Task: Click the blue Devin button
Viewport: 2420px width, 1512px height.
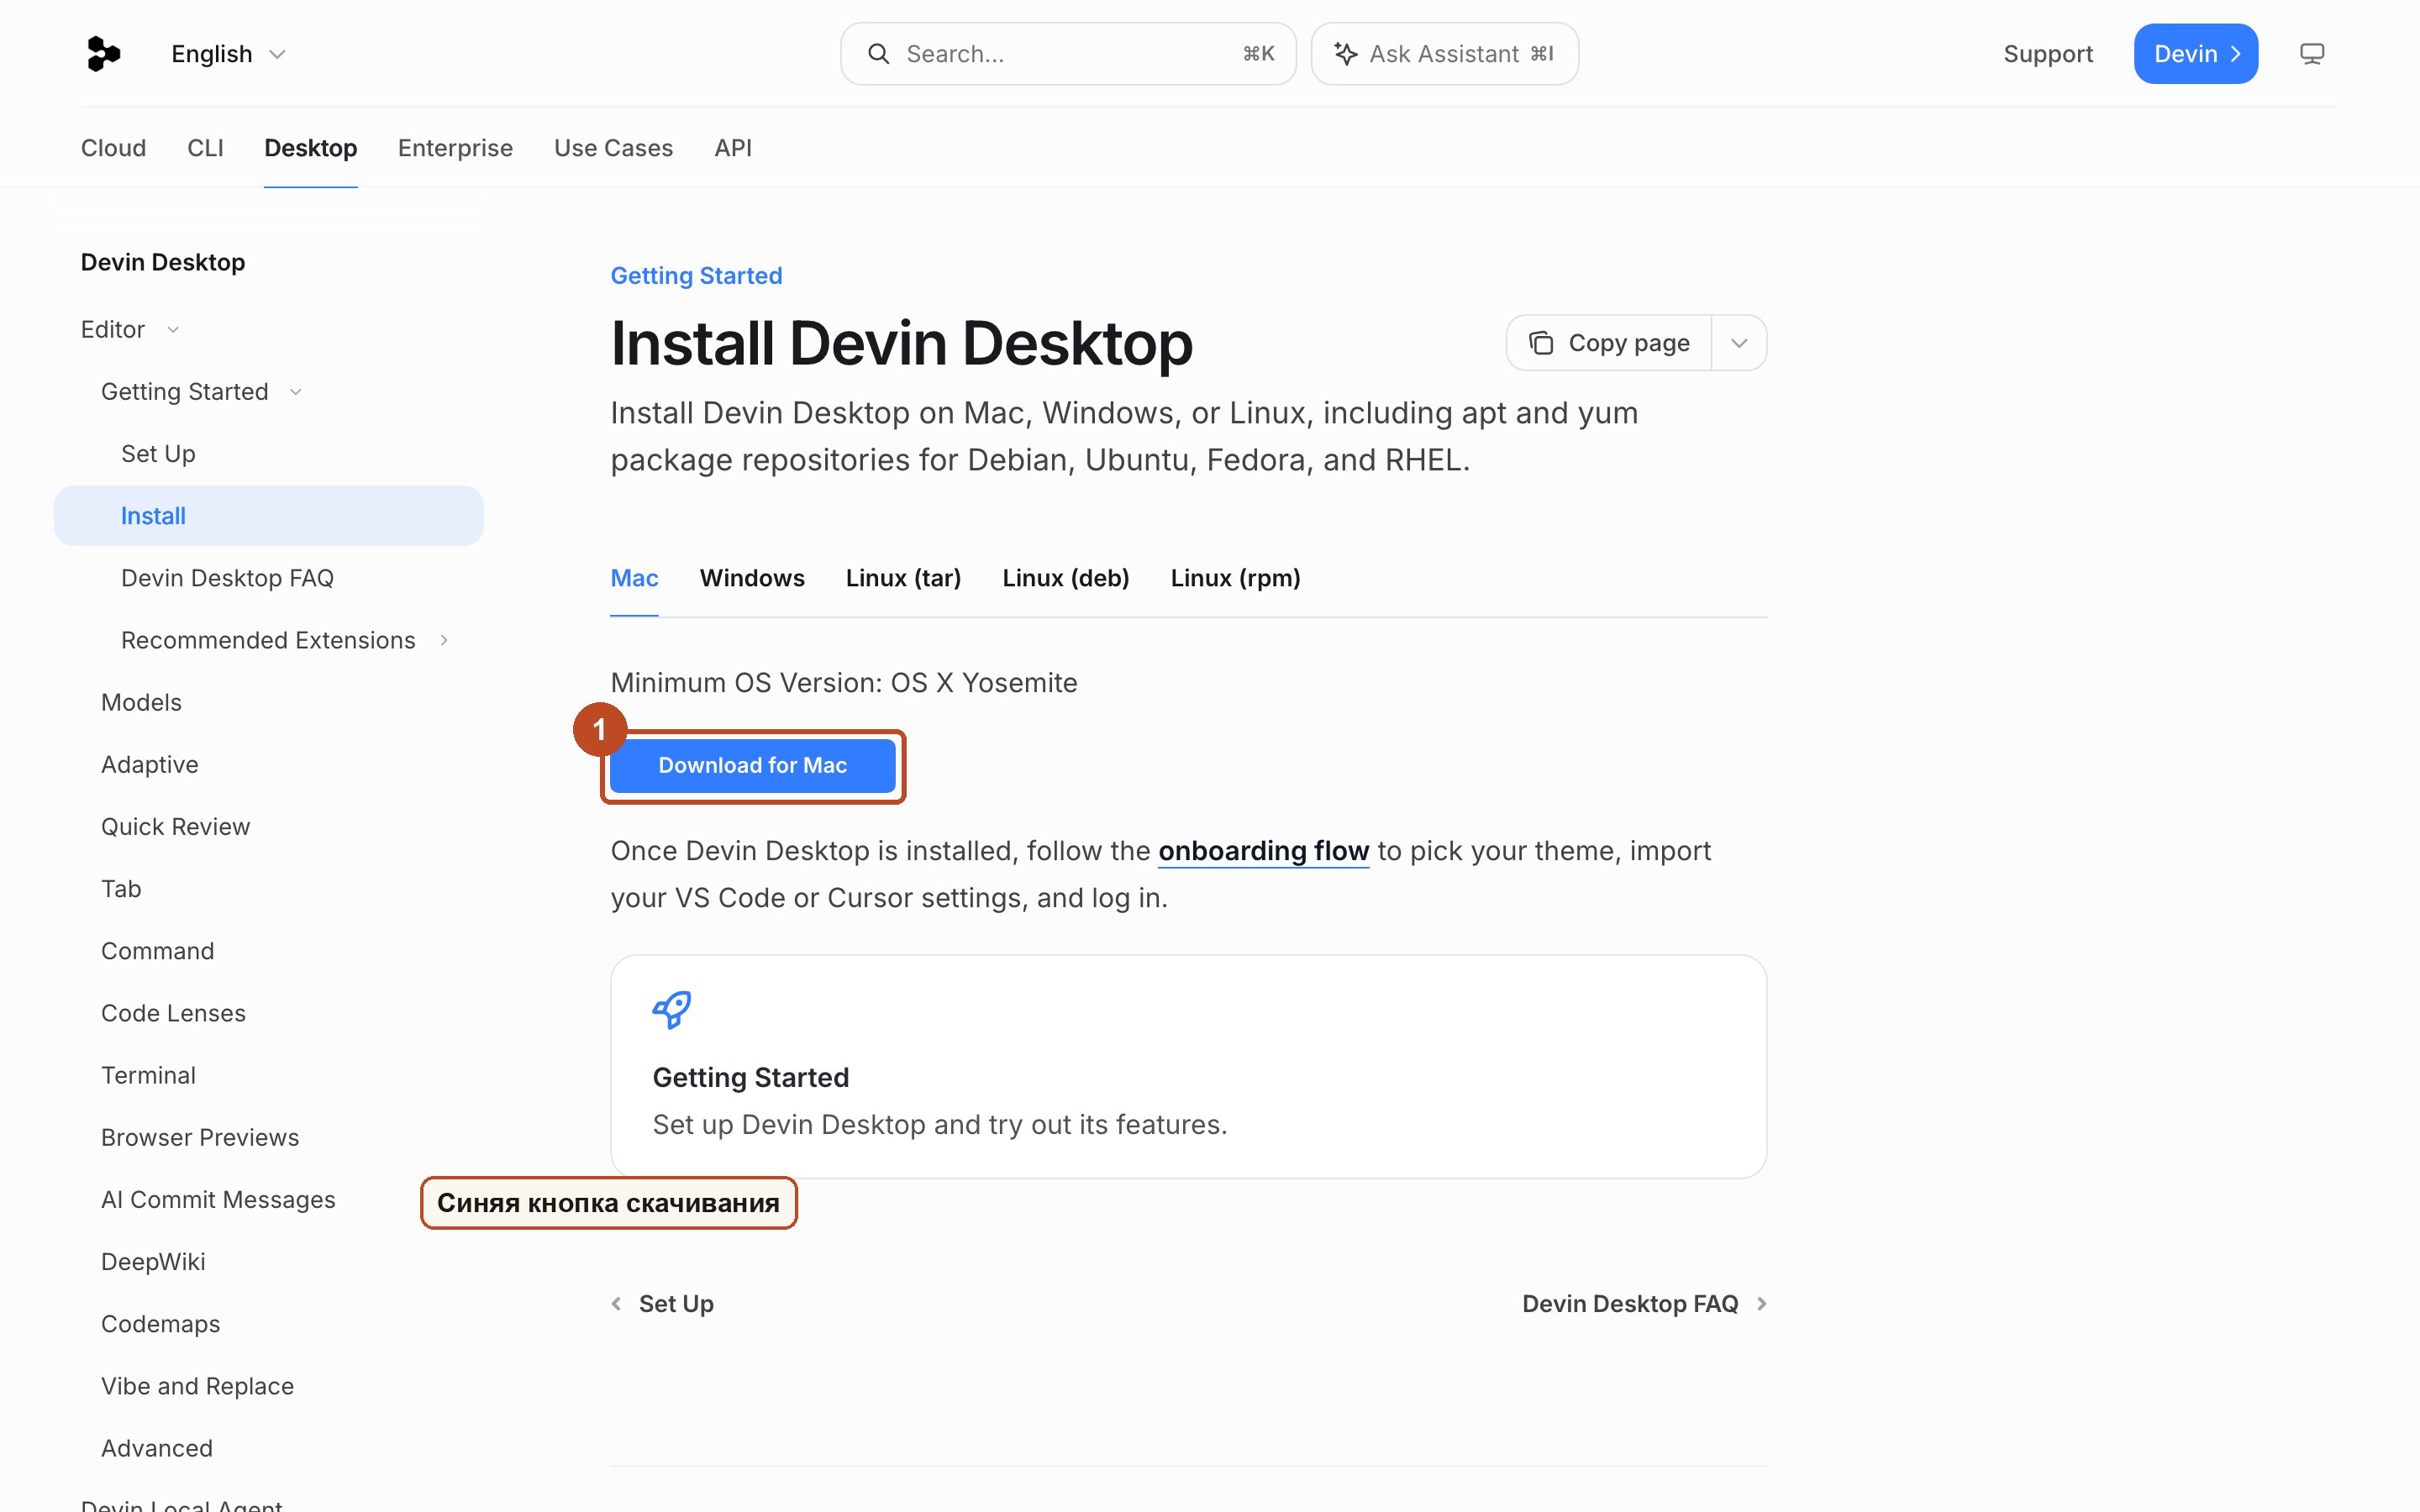Action: point(2195,54)
